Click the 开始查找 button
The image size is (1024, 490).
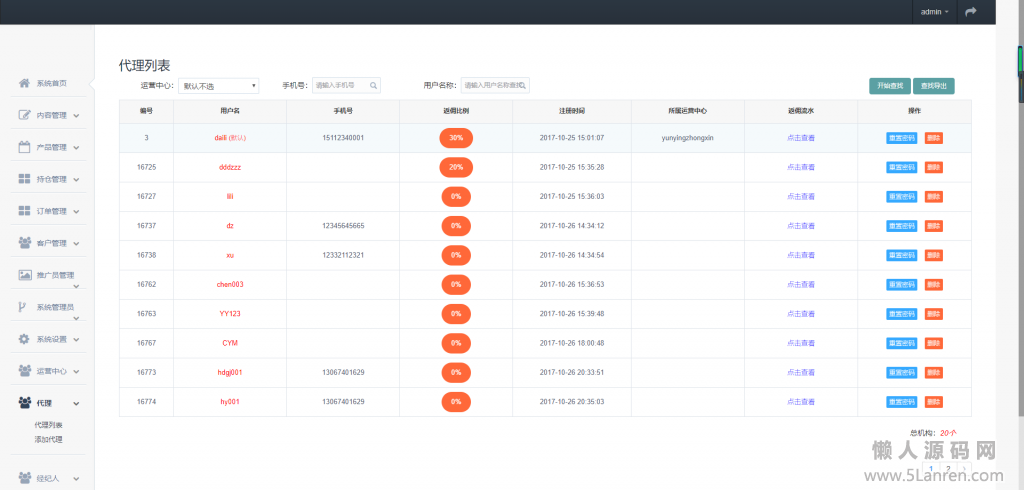click(x=890, y=86)
